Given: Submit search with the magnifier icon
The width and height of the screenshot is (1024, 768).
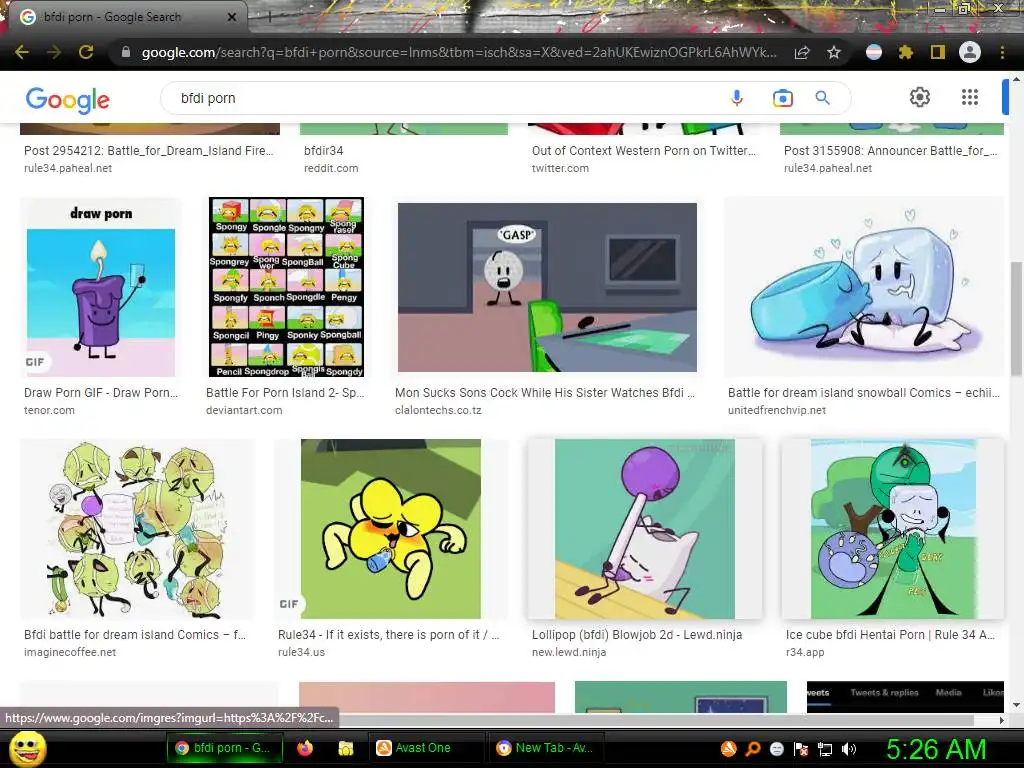Looking at the screenshot, I should [x=823, y=98].
